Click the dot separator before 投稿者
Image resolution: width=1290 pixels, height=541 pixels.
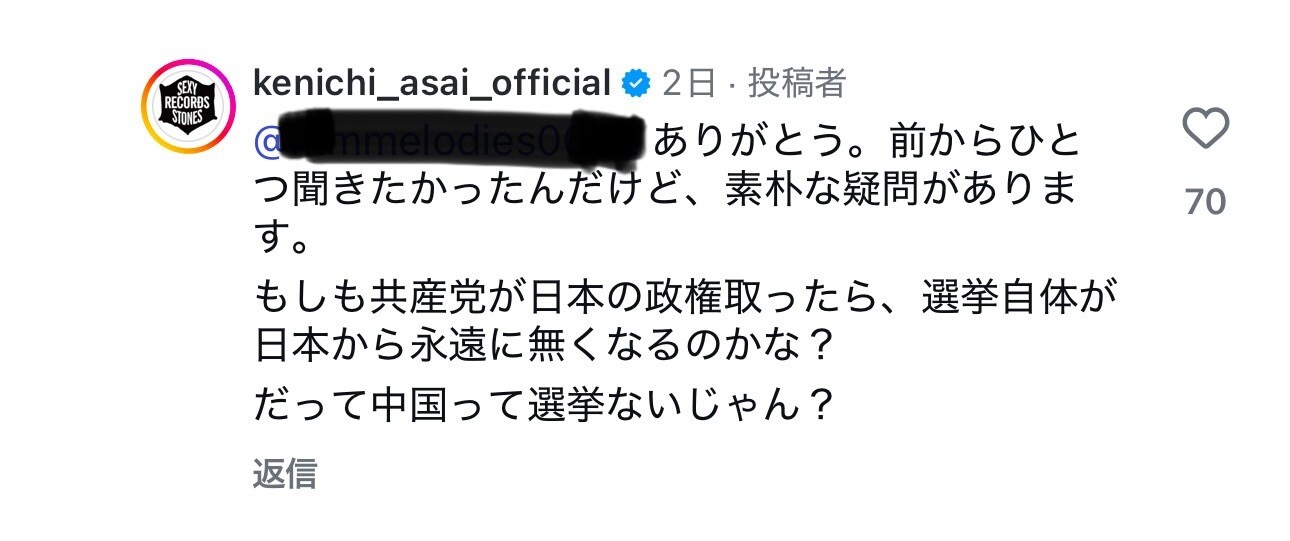pos(733,86)
